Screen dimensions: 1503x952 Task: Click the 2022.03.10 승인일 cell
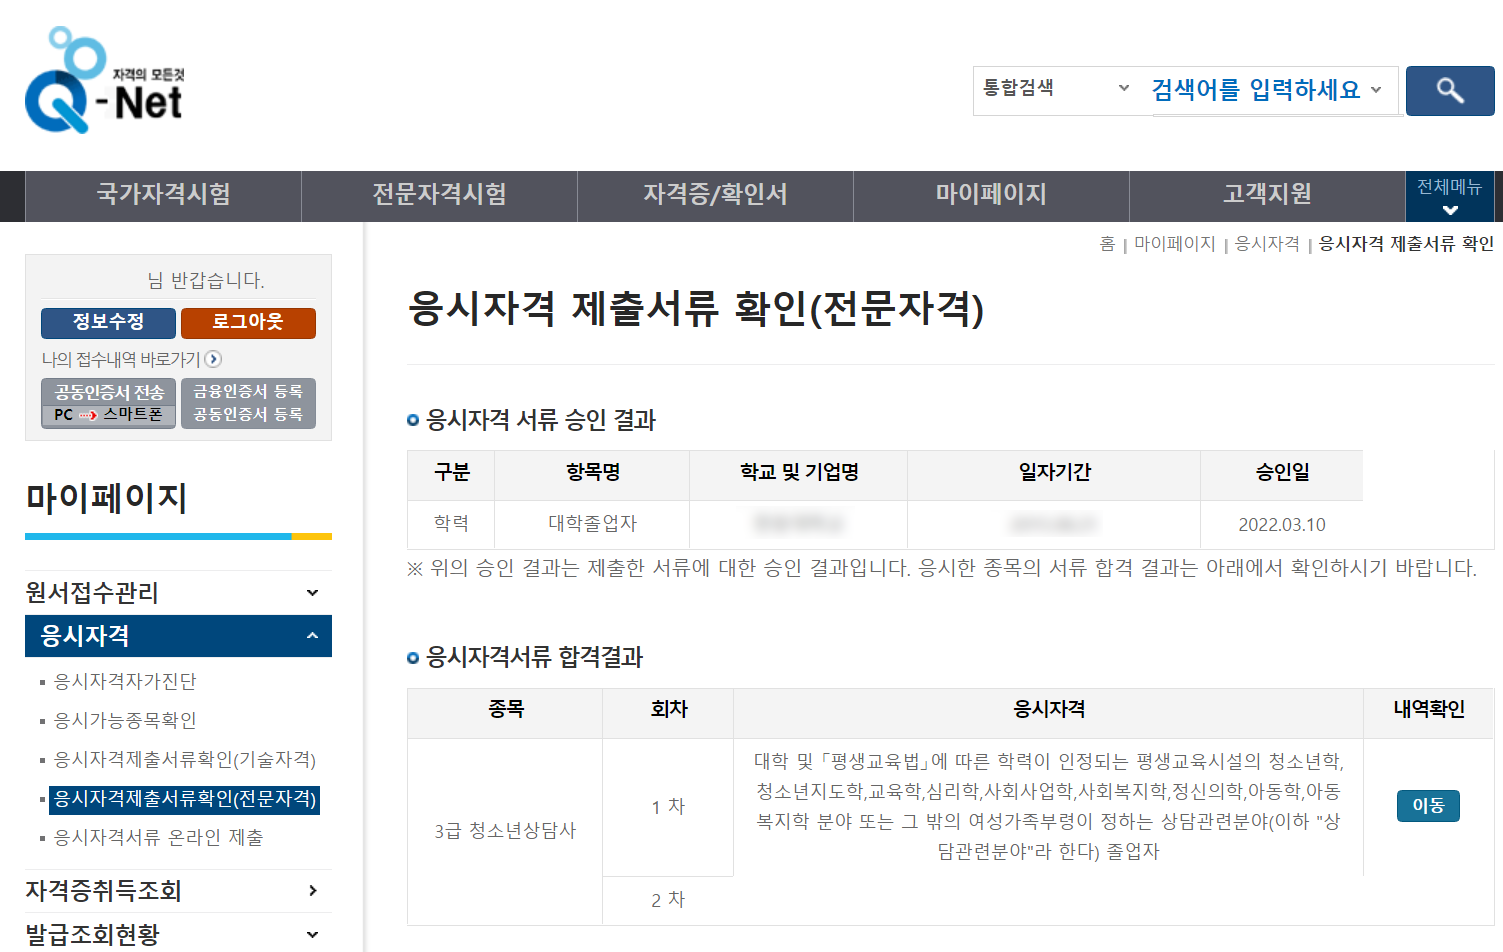1281,525
